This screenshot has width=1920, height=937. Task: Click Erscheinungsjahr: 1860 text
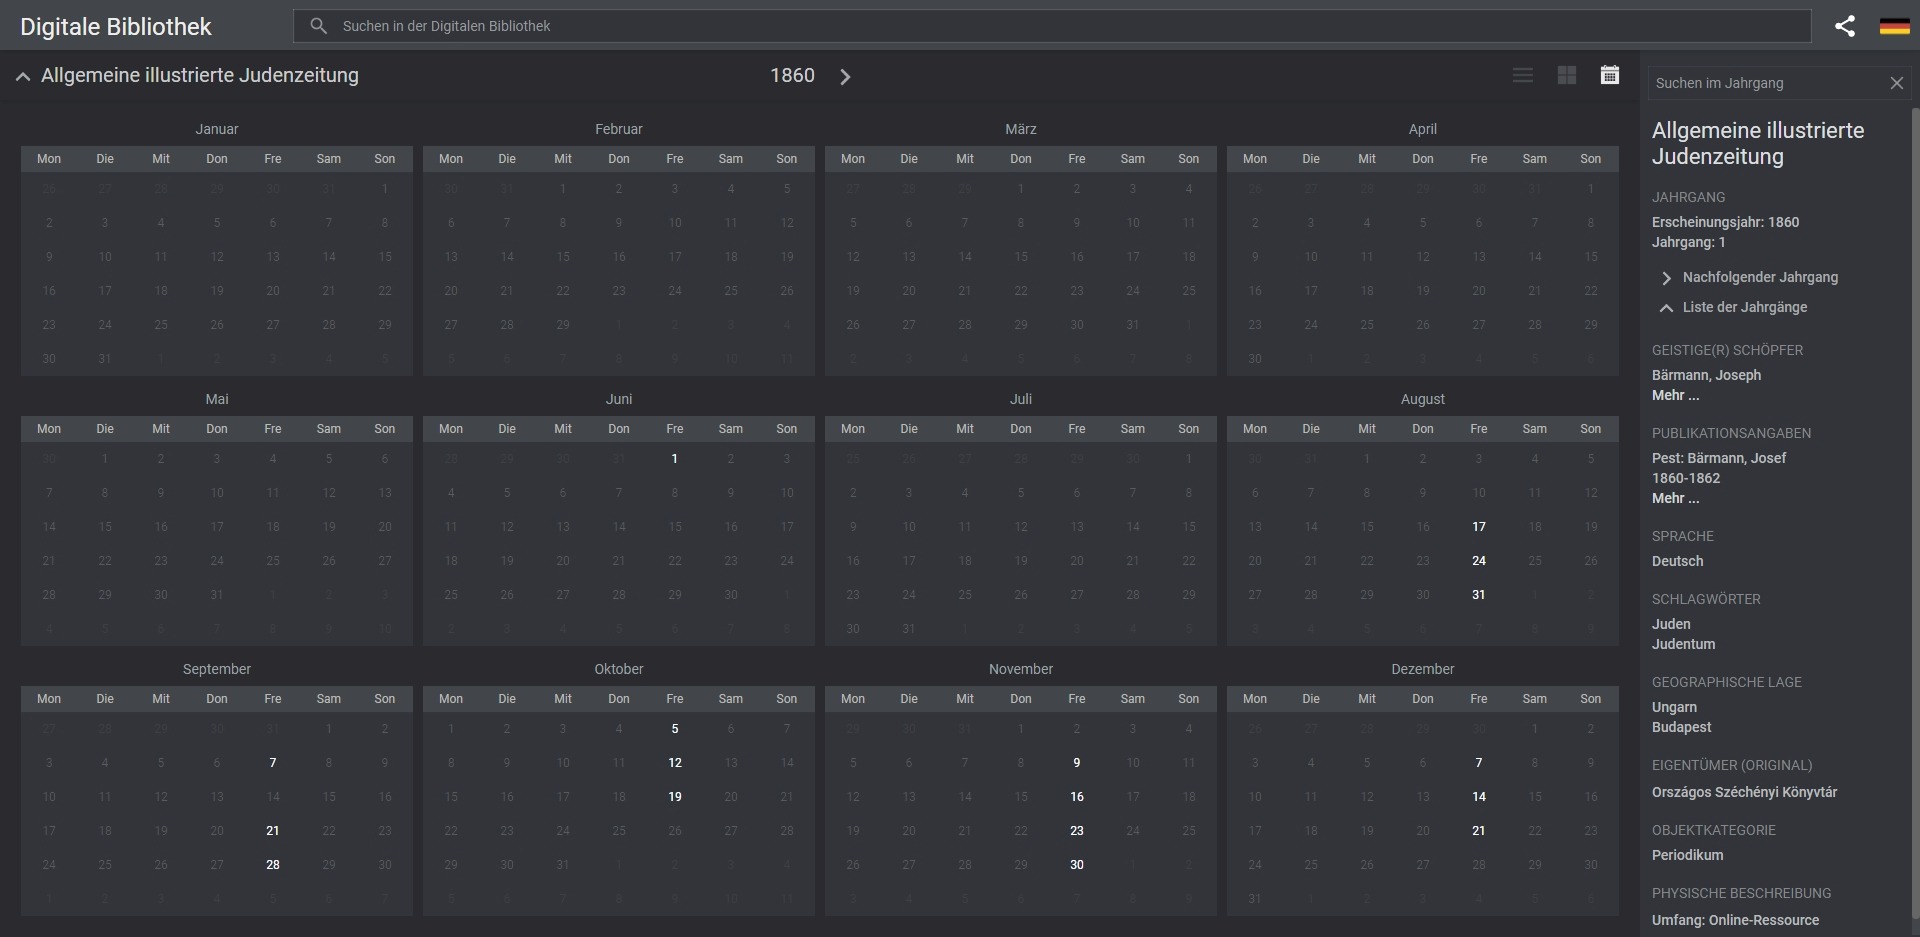(1725, 222)
